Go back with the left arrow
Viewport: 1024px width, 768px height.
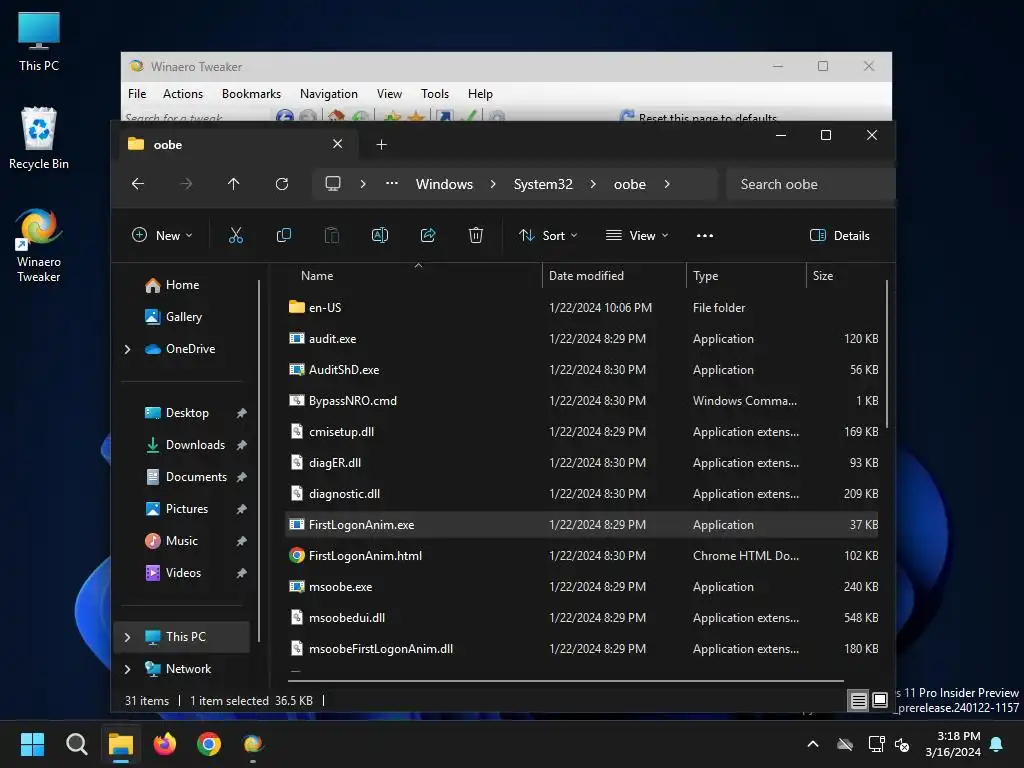138,184
